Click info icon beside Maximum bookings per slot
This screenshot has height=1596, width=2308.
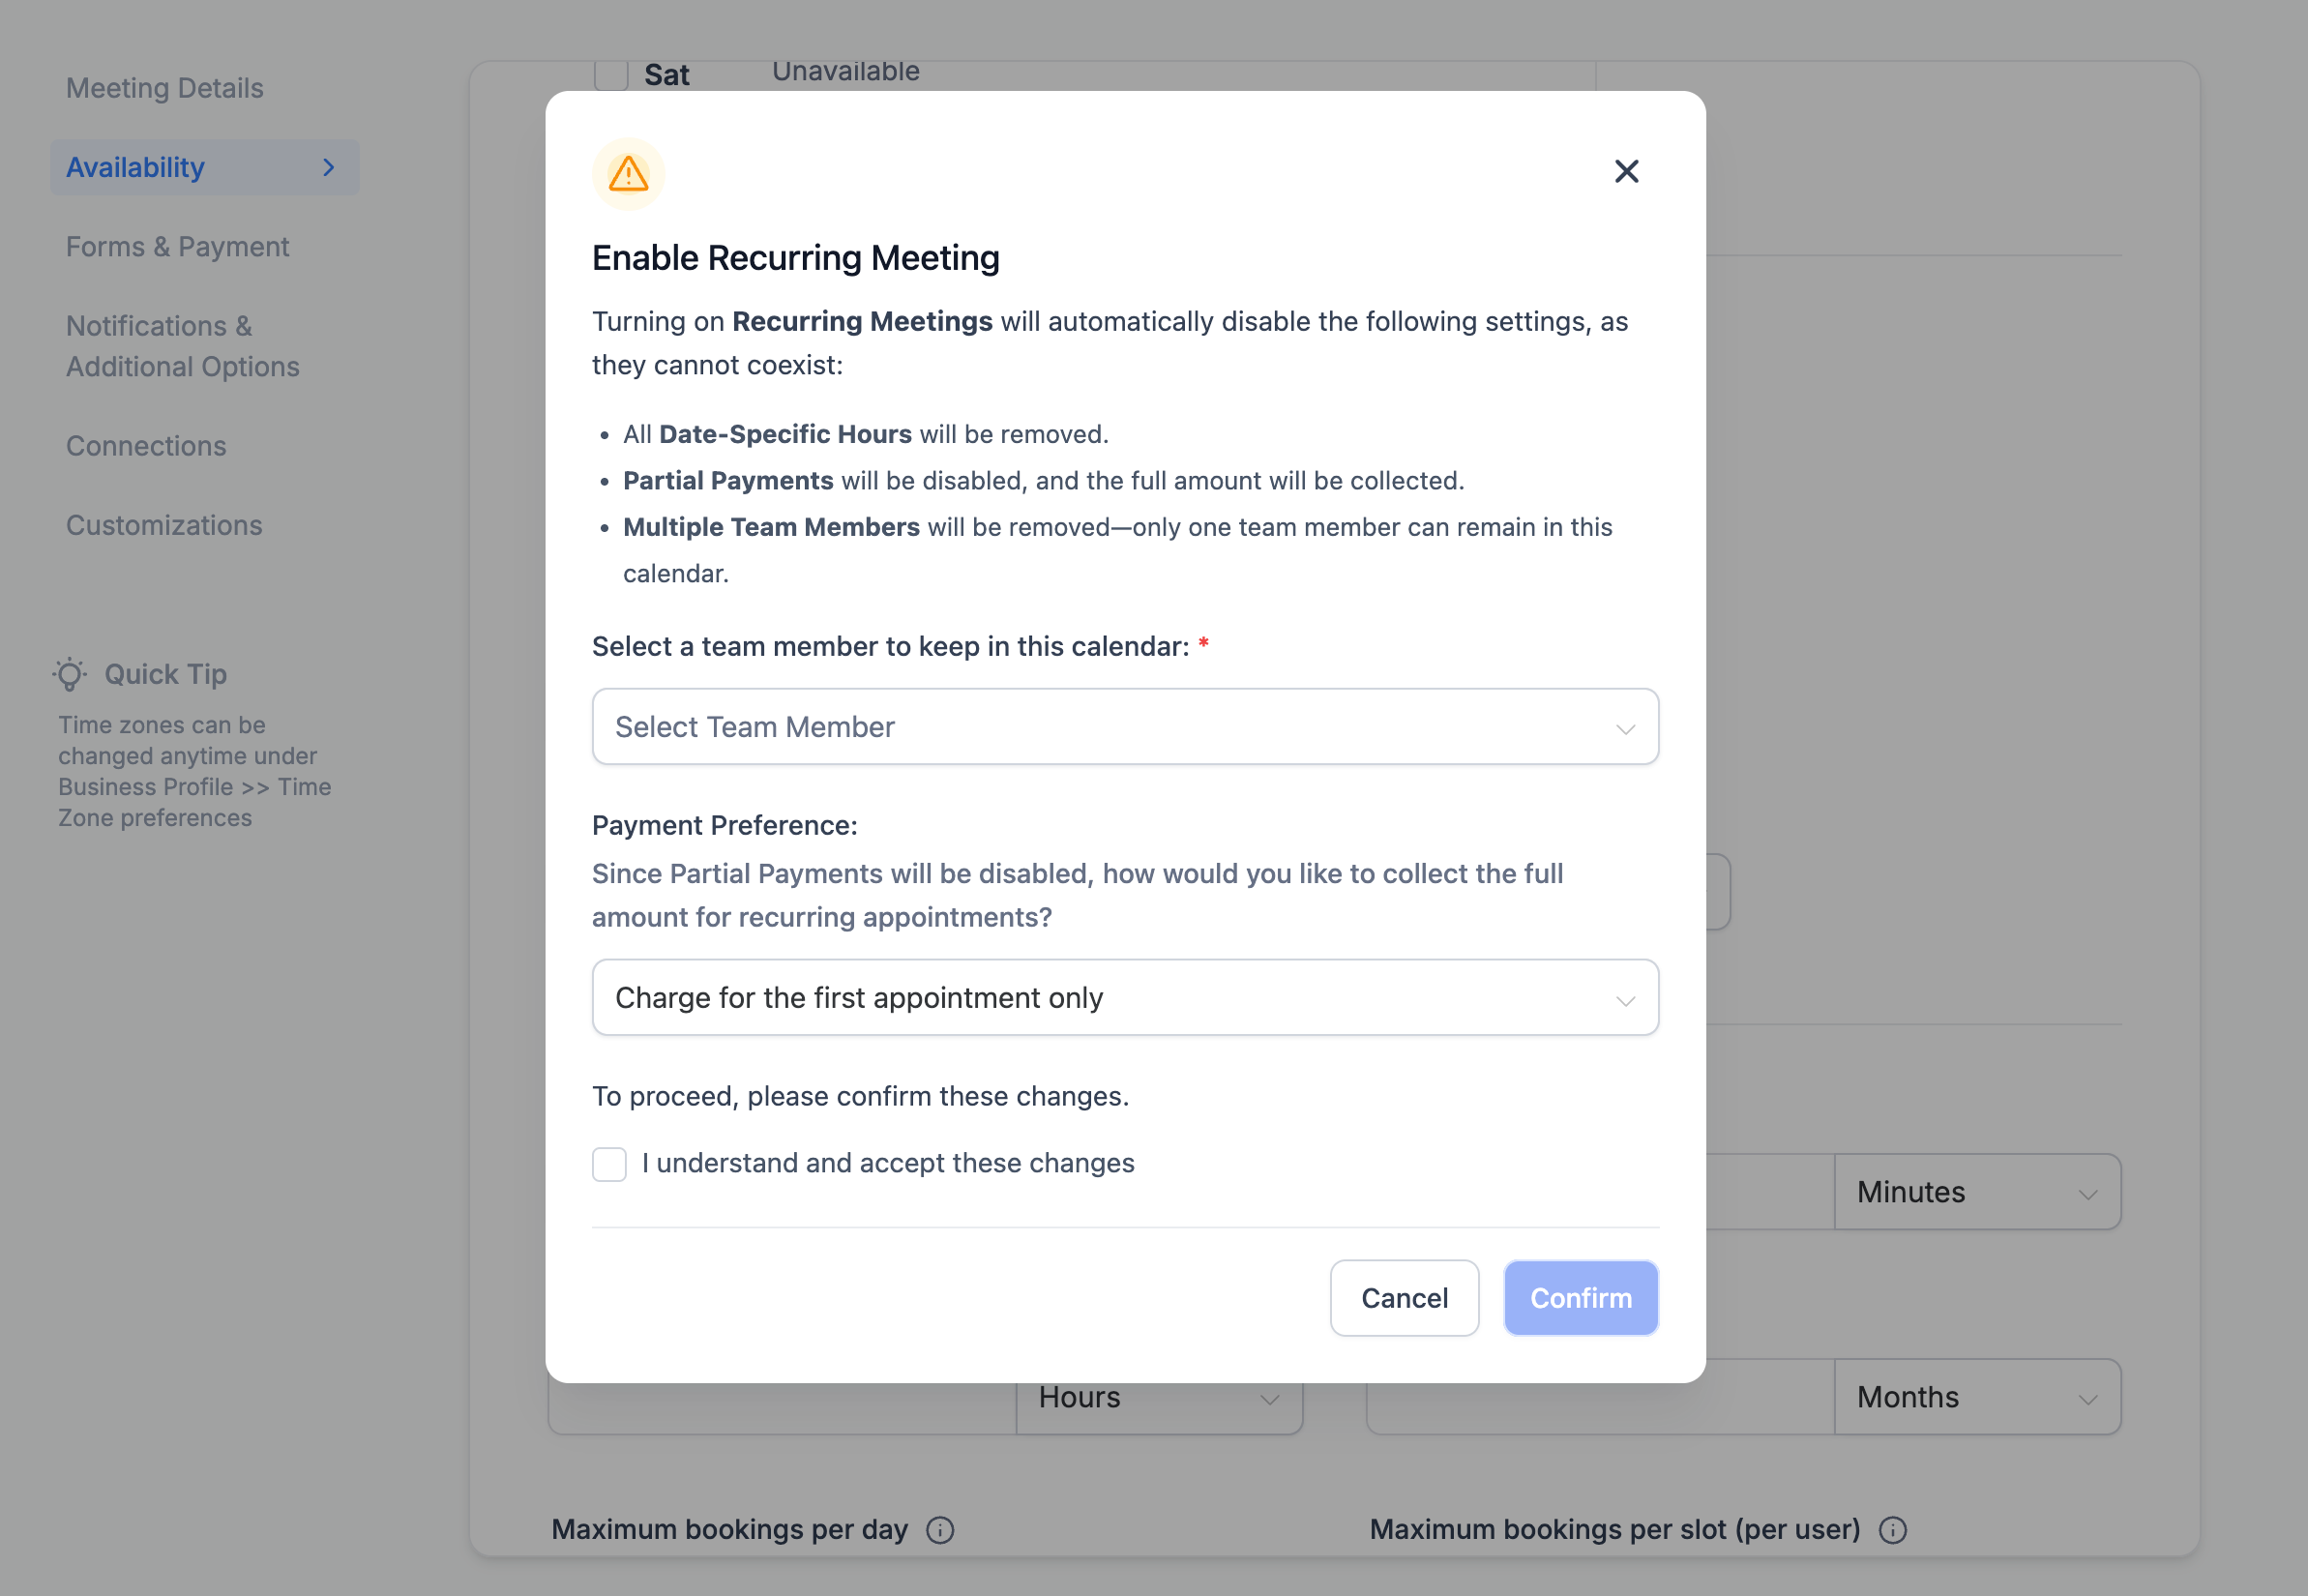tap(1892, 1529)
